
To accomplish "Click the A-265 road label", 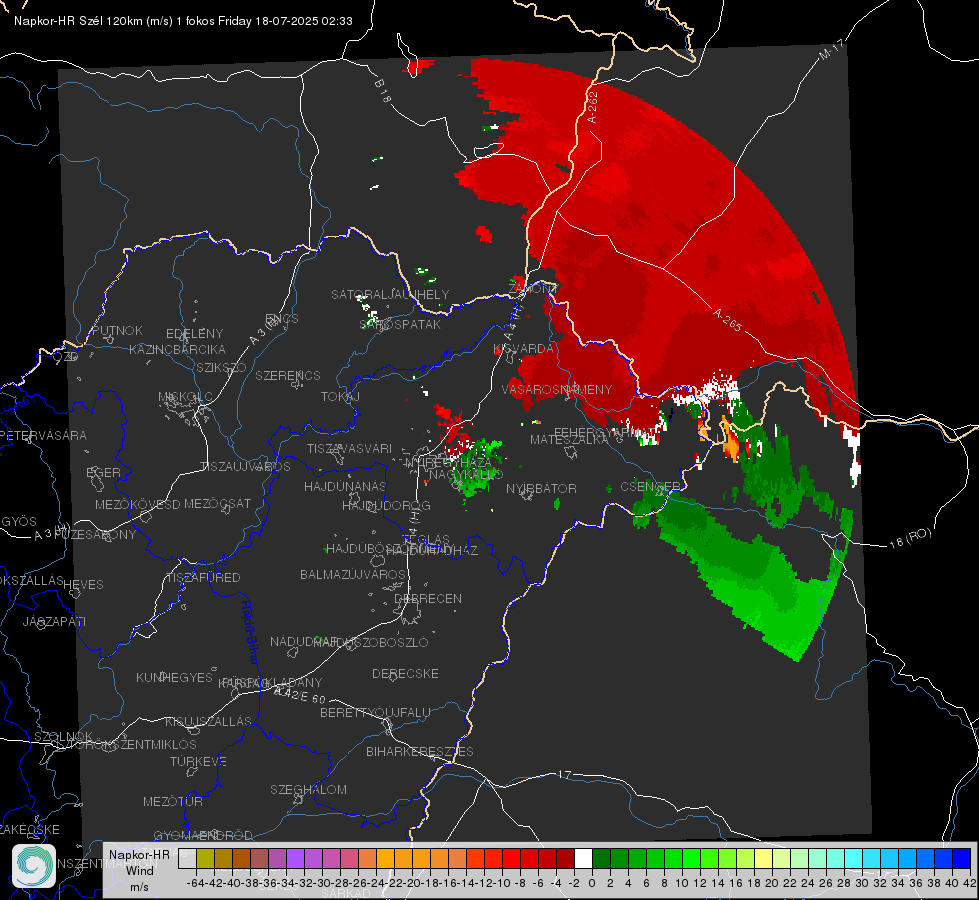I will click(727, 320).
